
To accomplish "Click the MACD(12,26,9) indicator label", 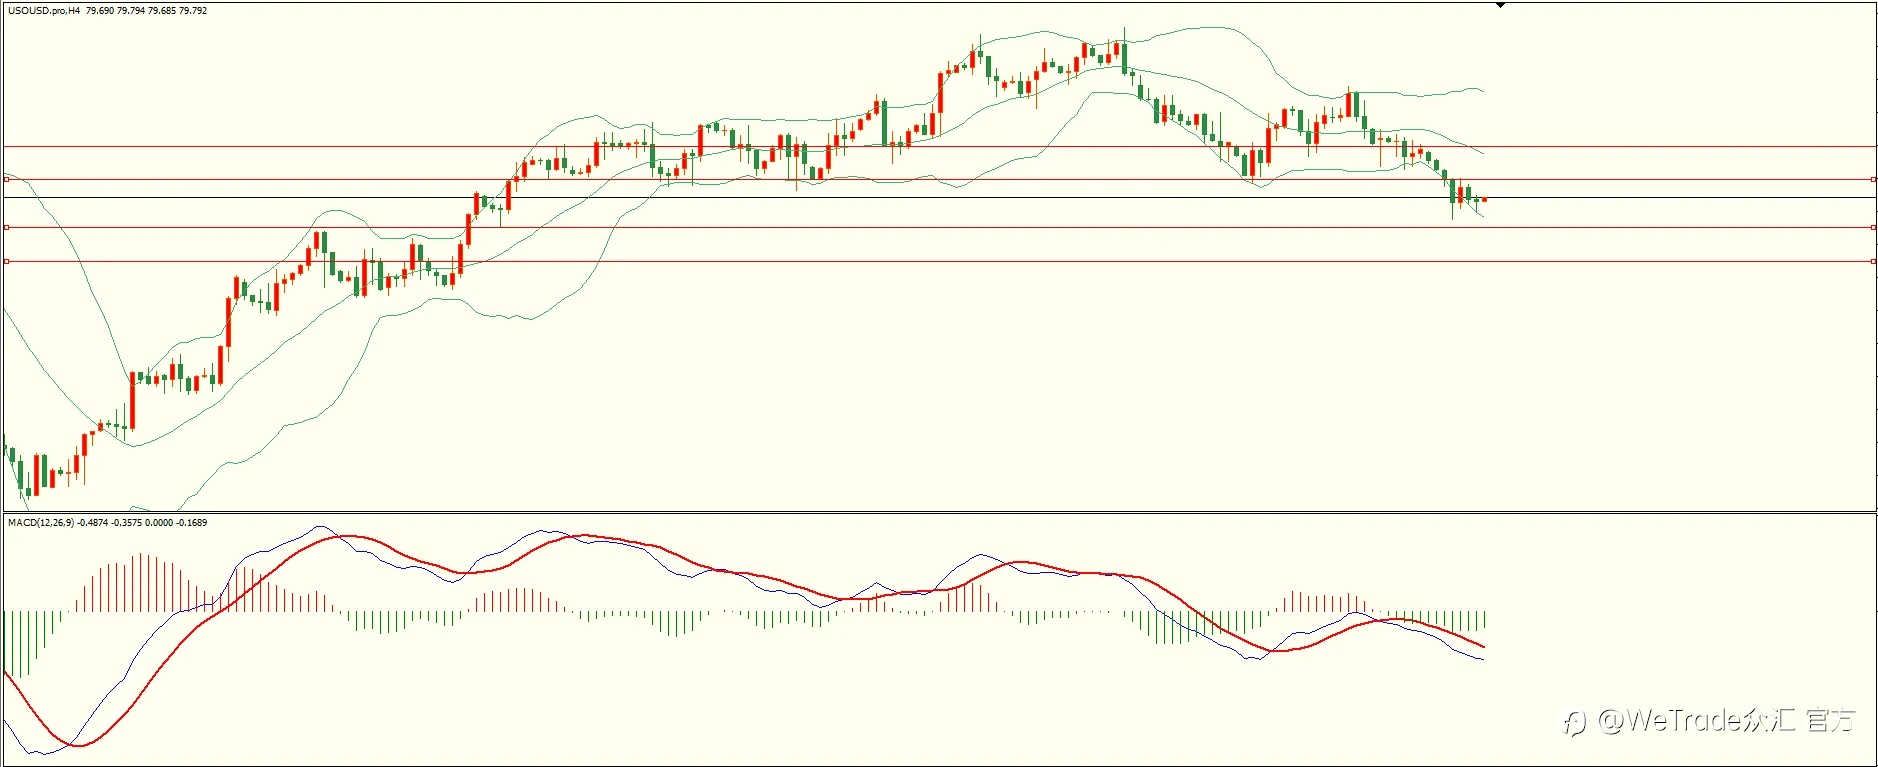I will 41,523.
